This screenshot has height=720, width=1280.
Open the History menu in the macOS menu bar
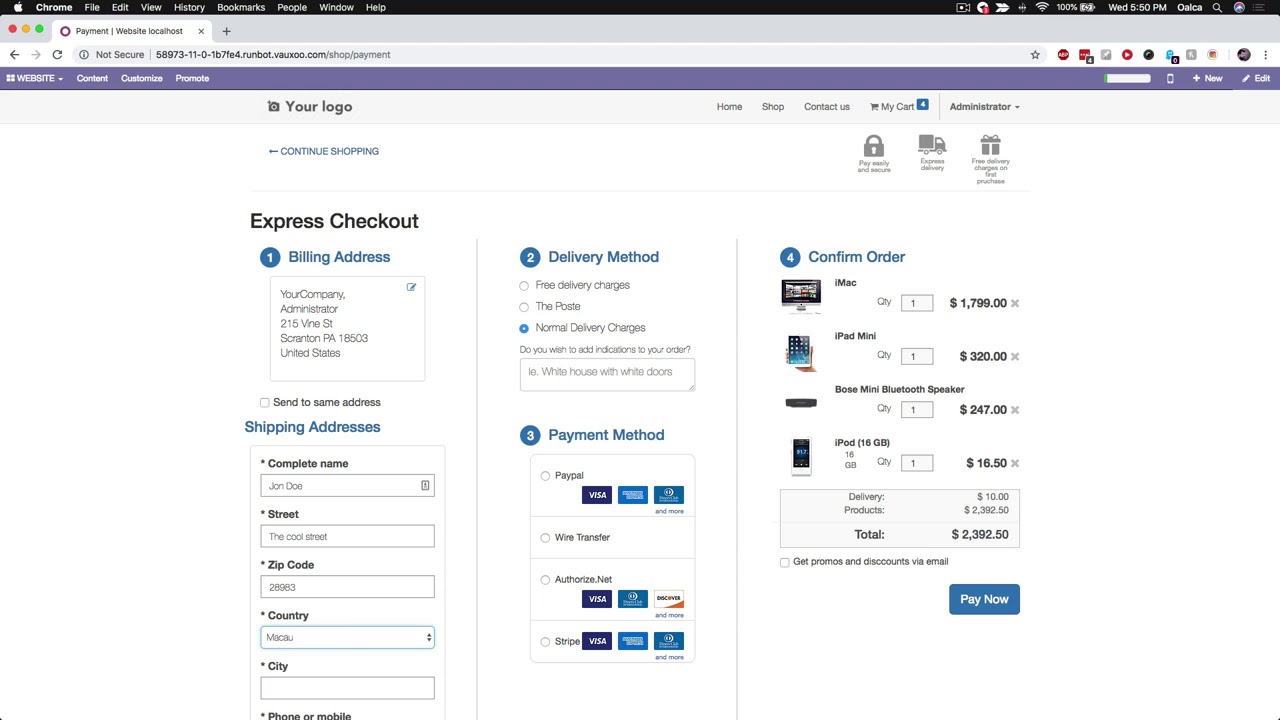pos(189,7)
